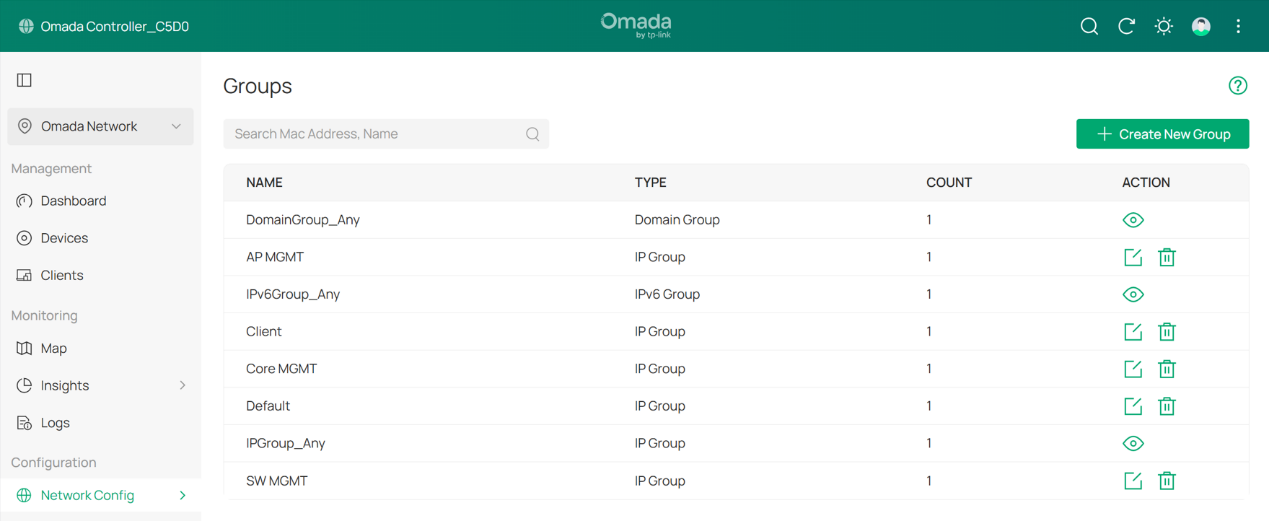The width and height of the screenshot is (1269, 521).
Task: View the IPv6Group_Any group details
Action: pos(1133,295)
